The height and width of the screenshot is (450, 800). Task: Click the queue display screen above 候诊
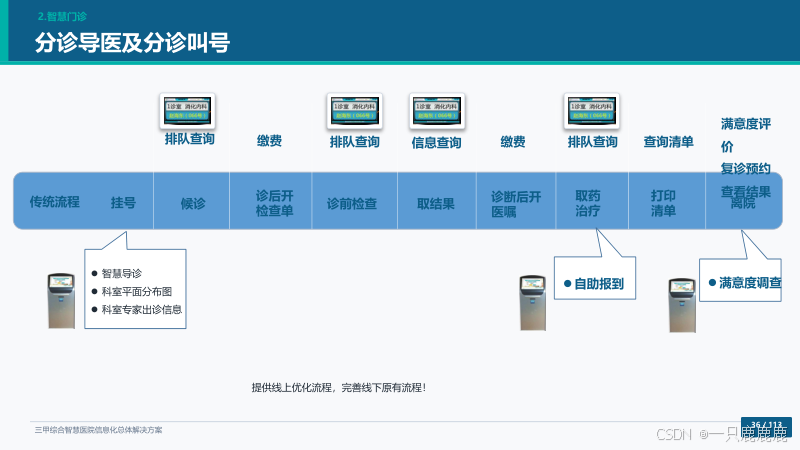coord(187,111)
